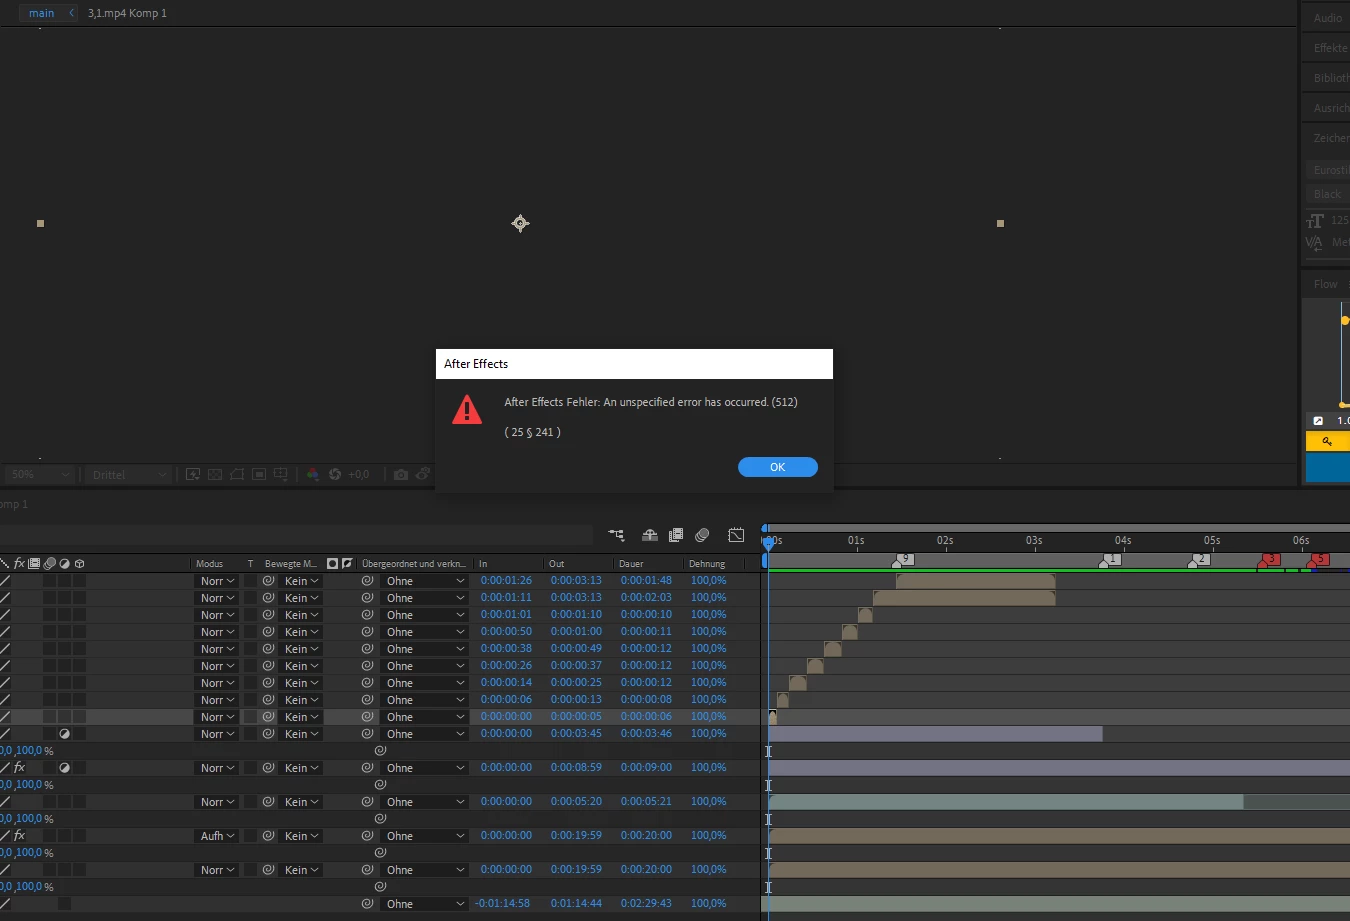Click Out time 0:00:03:13 of first layer
Screen dimensions: 1350x921
click(576, 580)
